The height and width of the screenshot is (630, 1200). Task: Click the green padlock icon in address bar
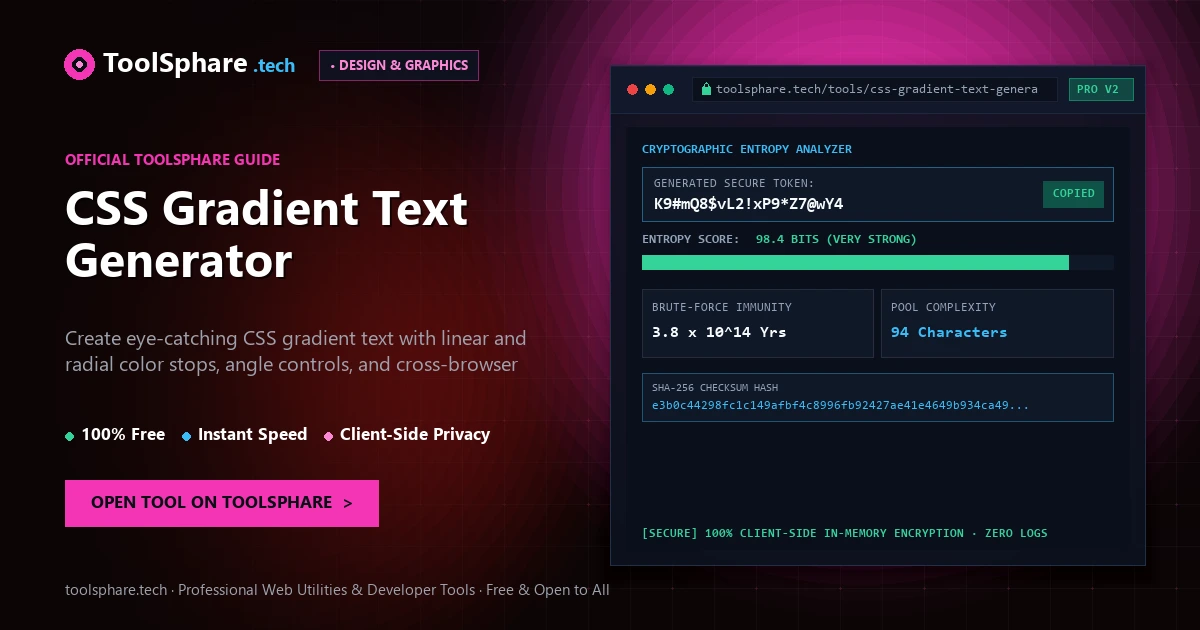[706, 89]
